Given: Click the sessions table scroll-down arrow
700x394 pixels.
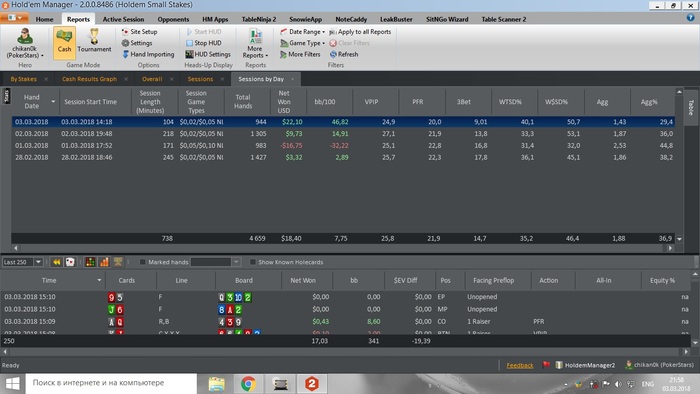Looking at the screenshot, I should click(679, 239).
